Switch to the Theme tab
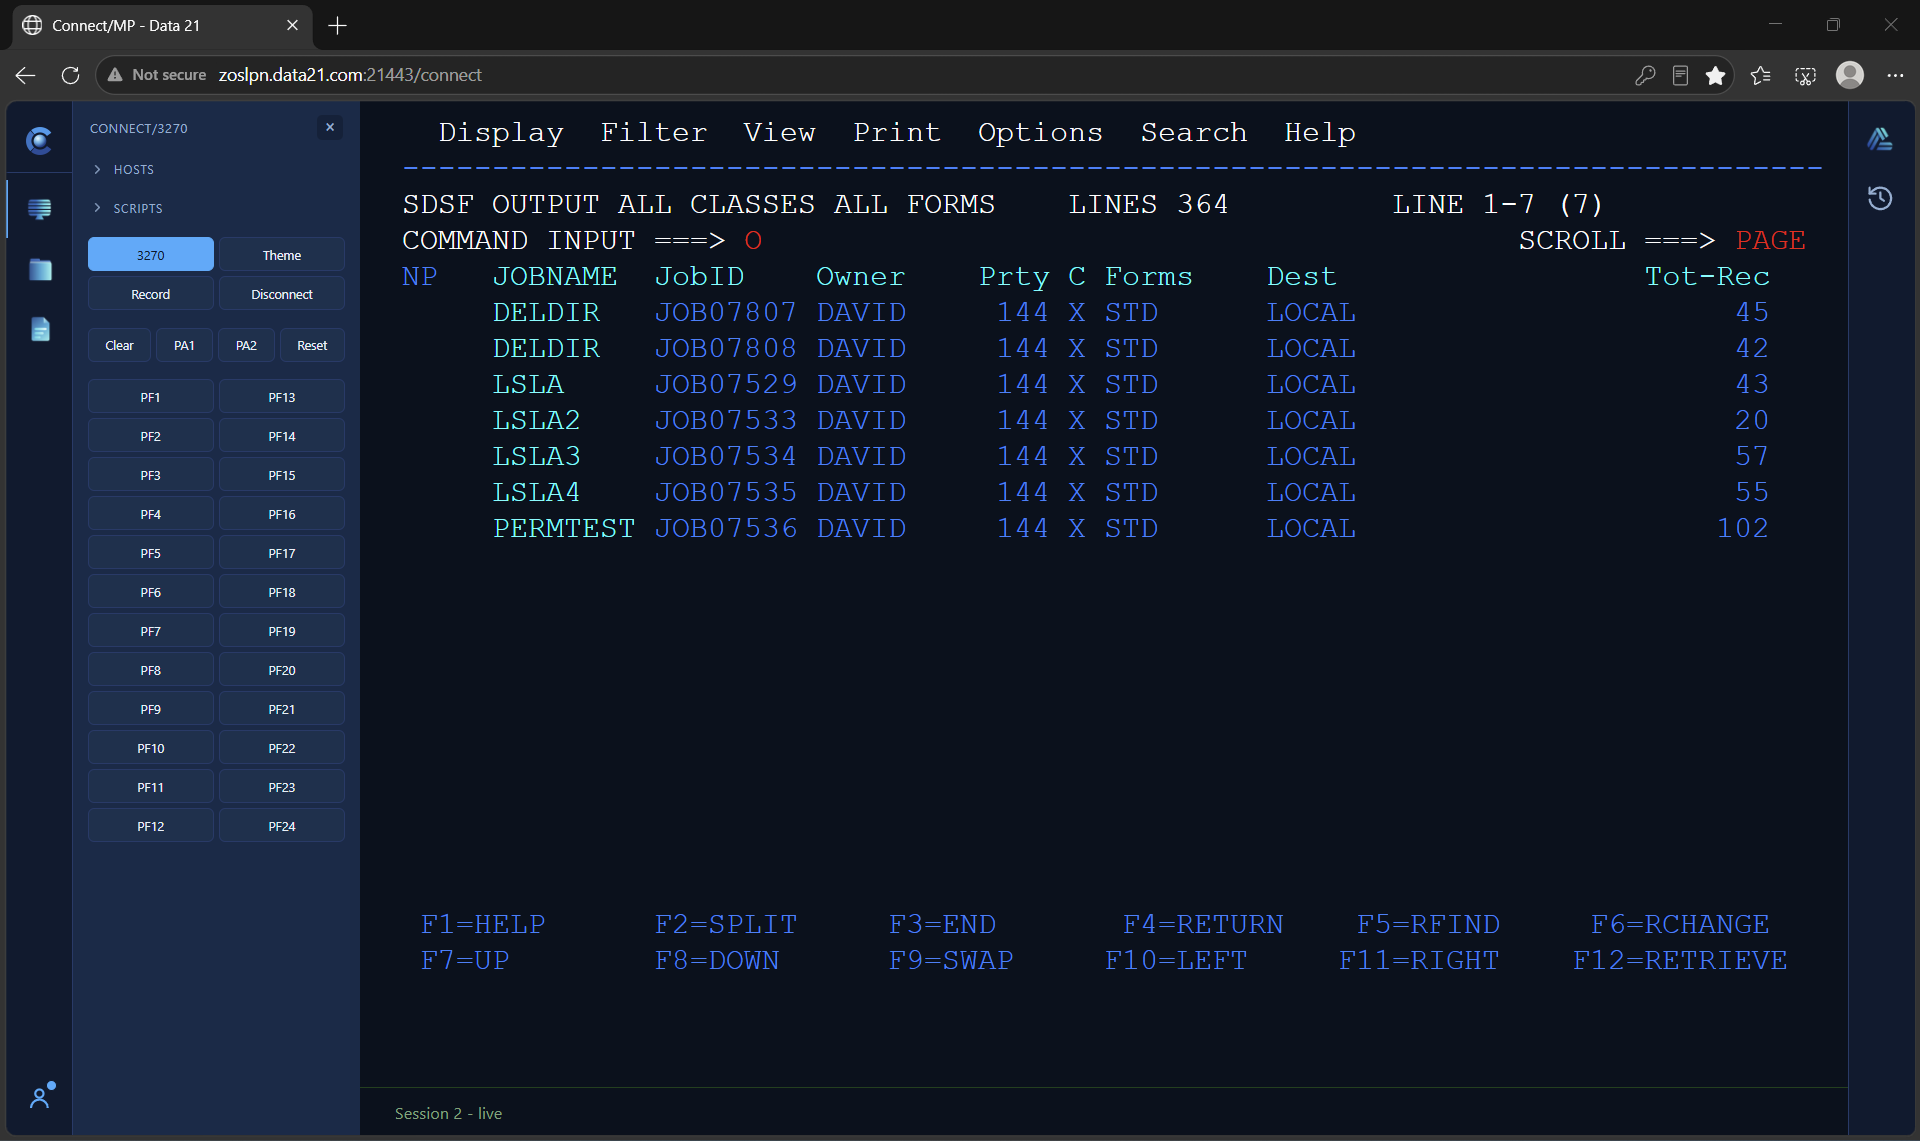The image size is (1920, 1141). tap(282, 255)
